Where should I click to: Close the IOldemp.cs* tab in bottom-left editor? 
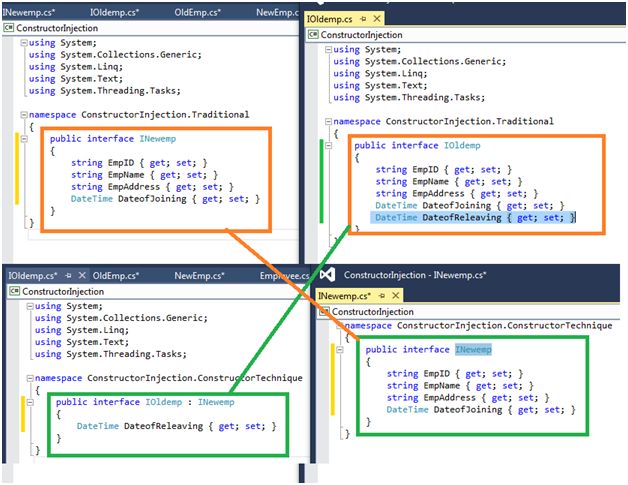[x=82, y=276]
